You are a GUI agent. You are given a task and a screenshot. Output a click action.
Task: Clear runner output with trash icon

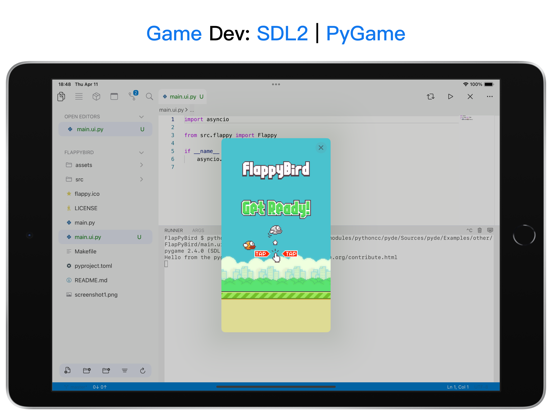tap(479, 230)
